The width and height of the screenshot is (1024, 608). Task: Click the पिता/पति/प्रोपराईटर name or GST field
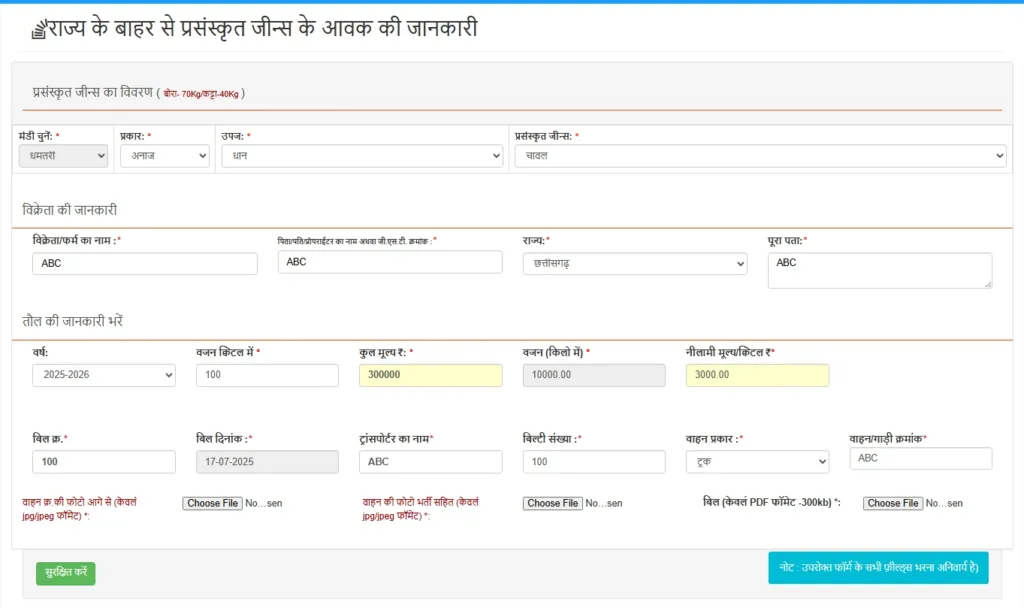click(390, 262)
